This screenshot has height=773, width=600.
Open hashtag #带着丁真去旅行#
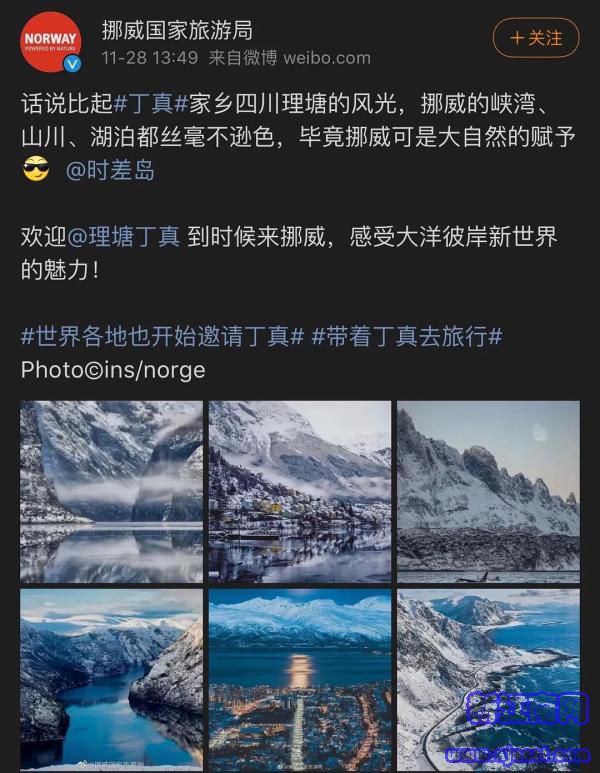click(407, 337)
